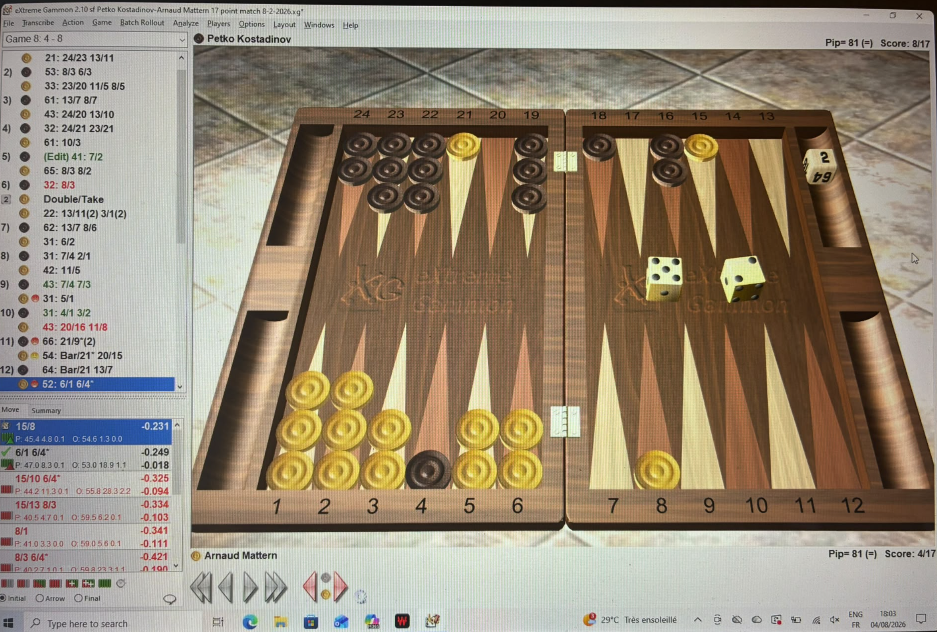
Task: Show hidden tray icons chevron
Action: (697, 619)
